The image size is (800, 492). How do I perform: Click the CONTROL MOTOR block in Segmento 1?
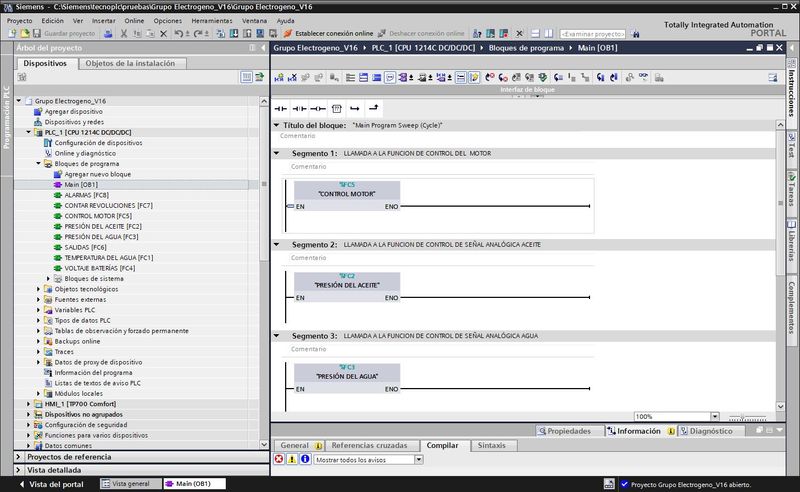347,196
